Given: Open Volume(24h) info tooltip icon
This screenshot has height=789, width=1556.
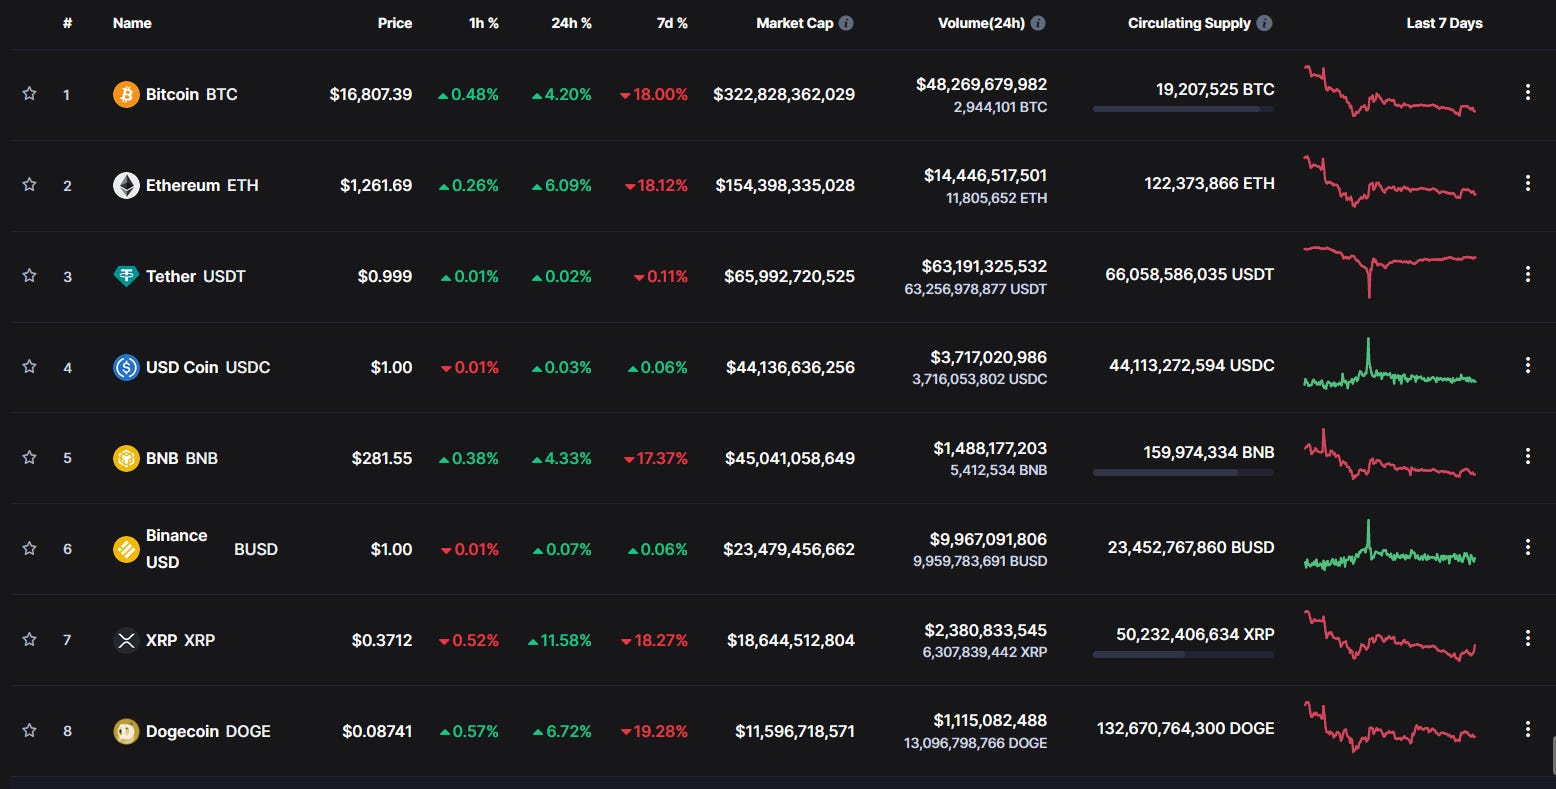Looking at the screenshot, I should pyautogui.click(x=1038, y=23).
